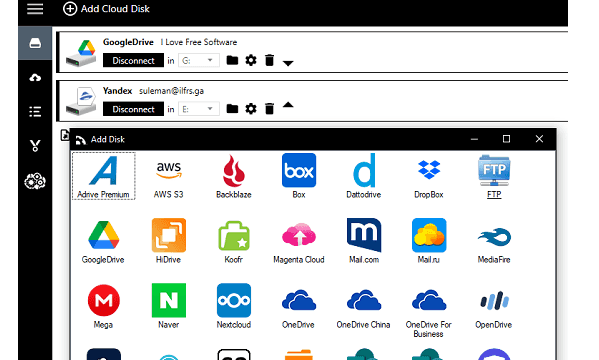The width and height of the screenshot is (599, 360).
Task: Select GoogleDrive provider in Add Disk
Action: coord(103,241)
